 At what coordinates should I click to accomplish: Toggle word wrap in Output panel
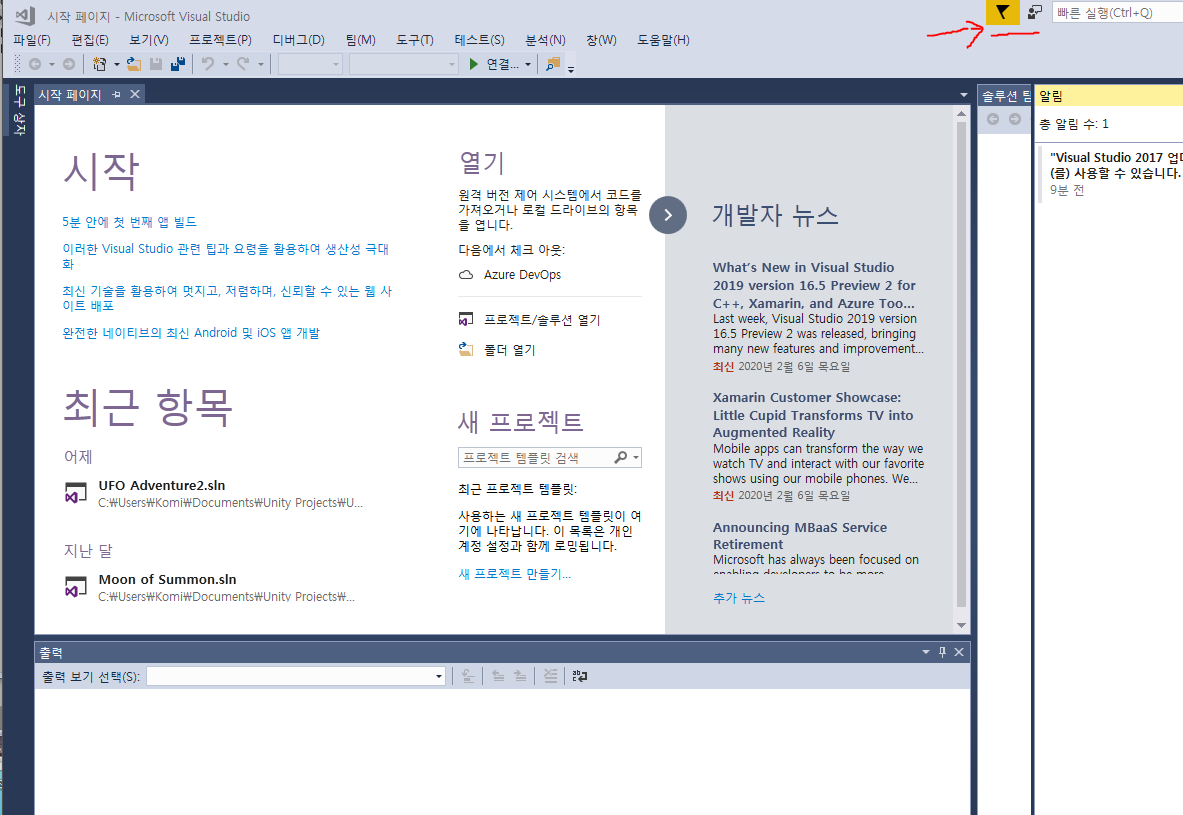coord(579,676)
